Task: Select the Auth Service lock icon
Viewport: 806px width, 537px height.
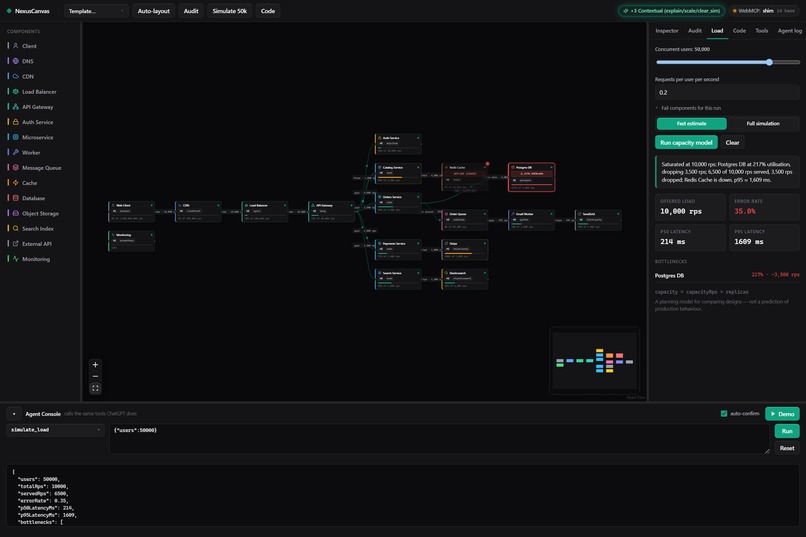Action: click(x=15, y=122)
